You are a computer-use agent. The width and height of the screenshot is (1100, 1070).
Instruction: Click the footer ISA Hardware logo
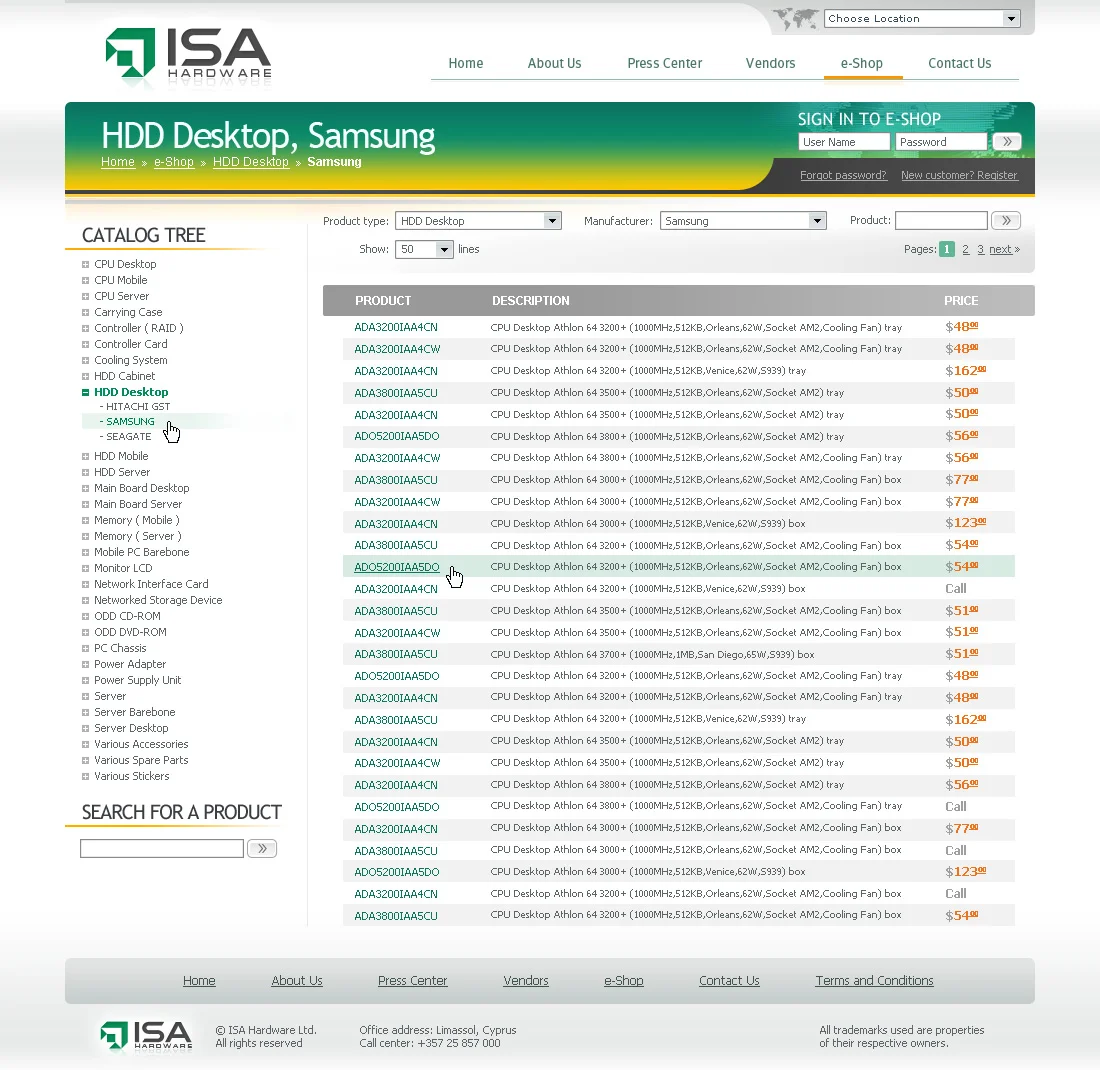[x=146, y=1035]
